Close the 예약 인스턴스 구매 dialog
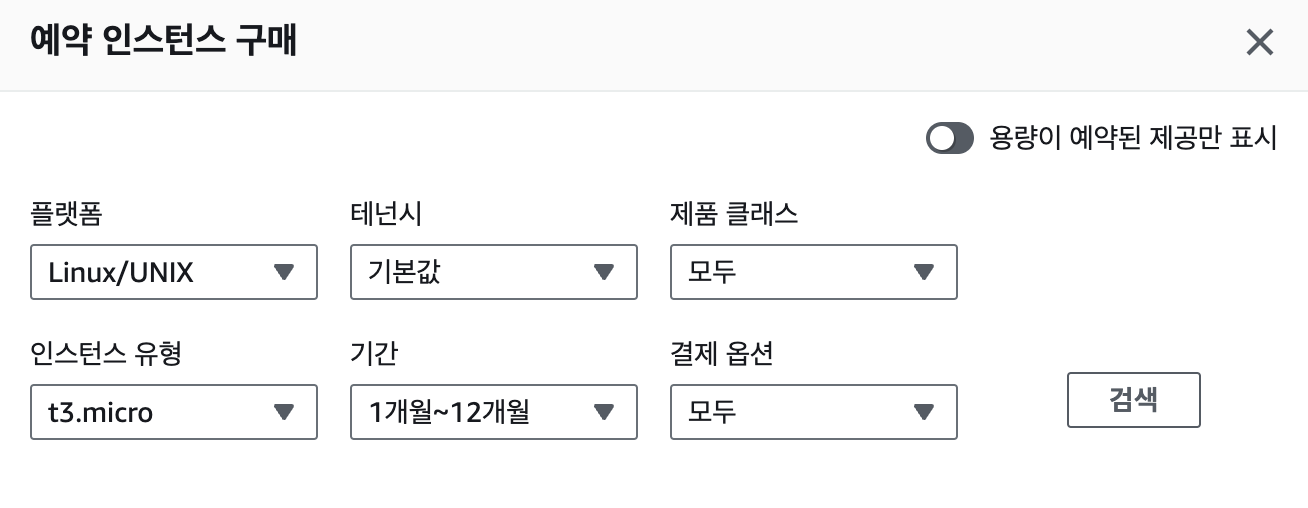The height and width of the screenshot is (508, 1308). (1259, 43)
